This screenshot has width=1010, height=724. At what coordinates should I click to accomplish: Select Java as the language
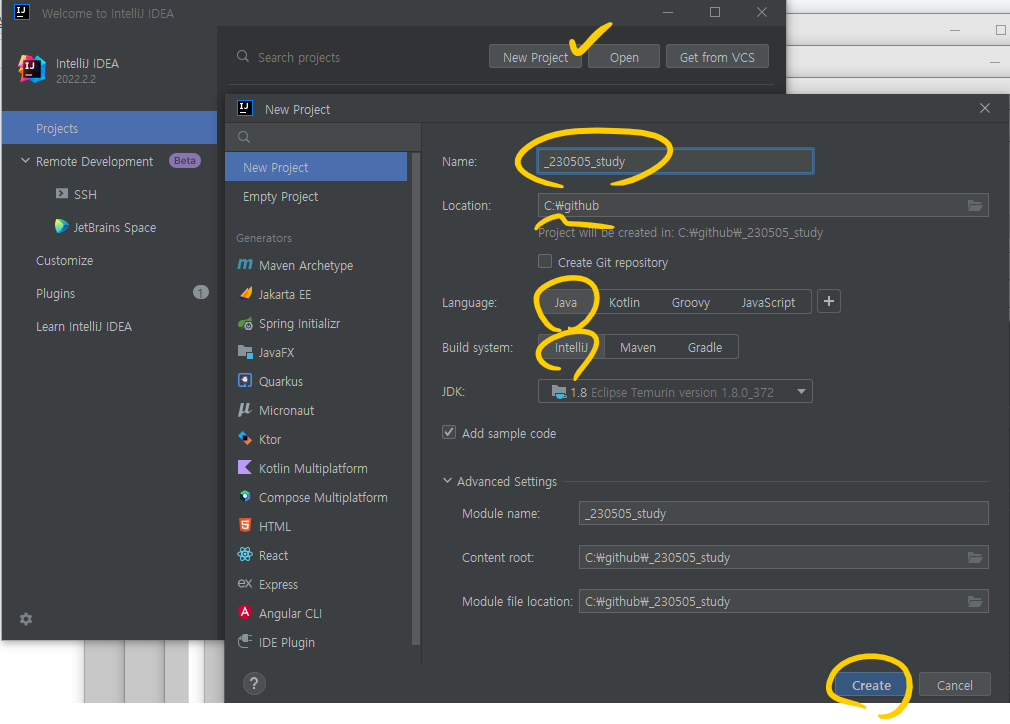[x=566, y=302]
